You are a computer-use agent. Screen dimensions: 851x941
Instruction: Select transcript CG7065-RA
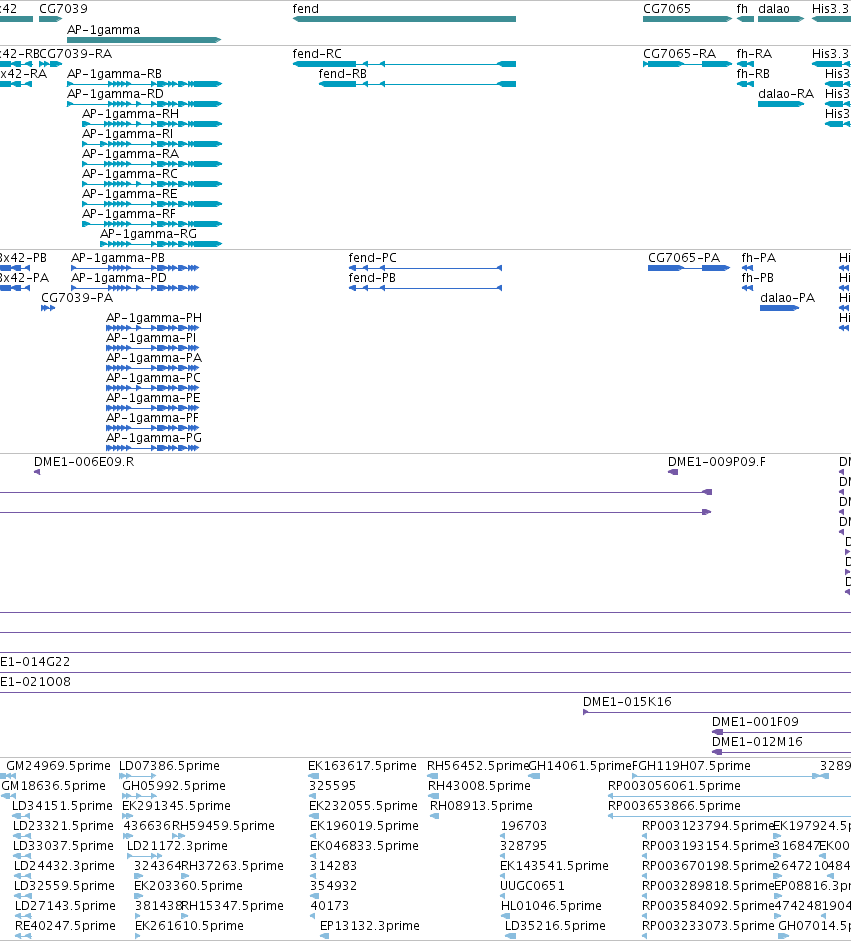tap(687, 64)
